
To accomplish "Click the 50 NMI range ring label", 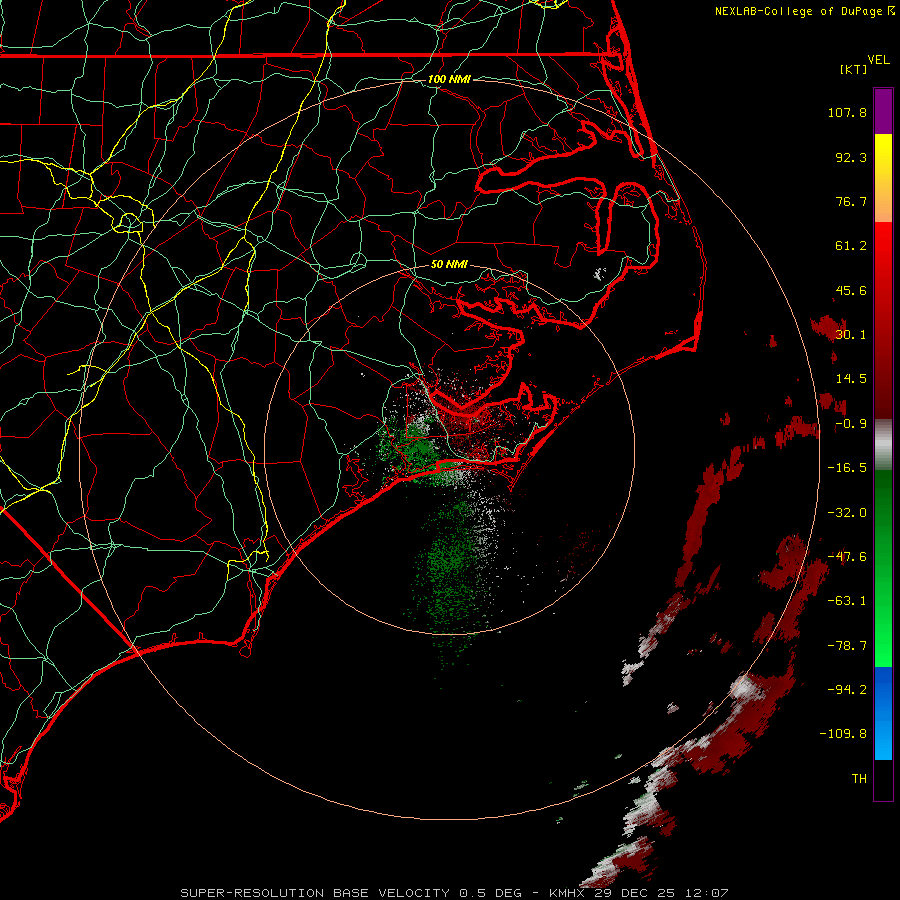I will pos(449,264).
